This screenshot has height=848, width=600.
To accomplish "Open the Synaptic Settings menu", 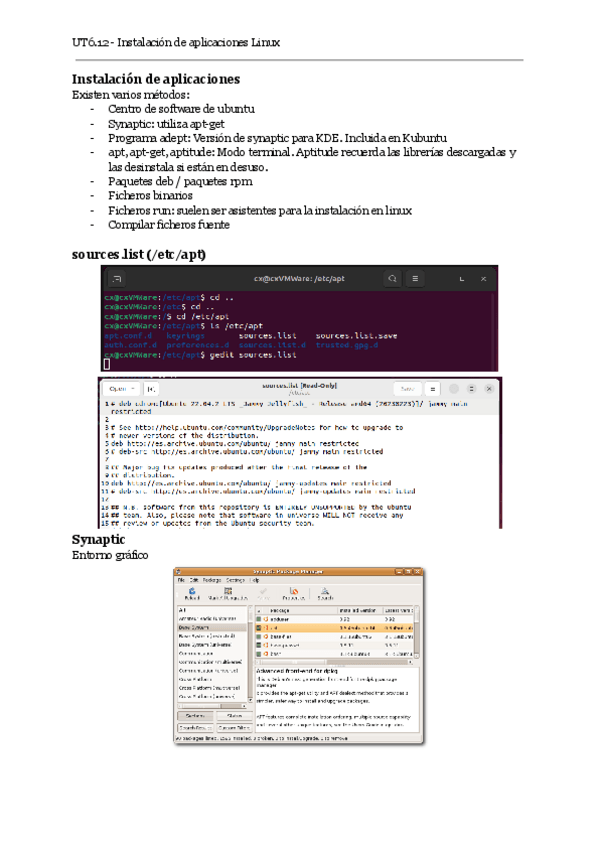I will (x=235, y=580).
